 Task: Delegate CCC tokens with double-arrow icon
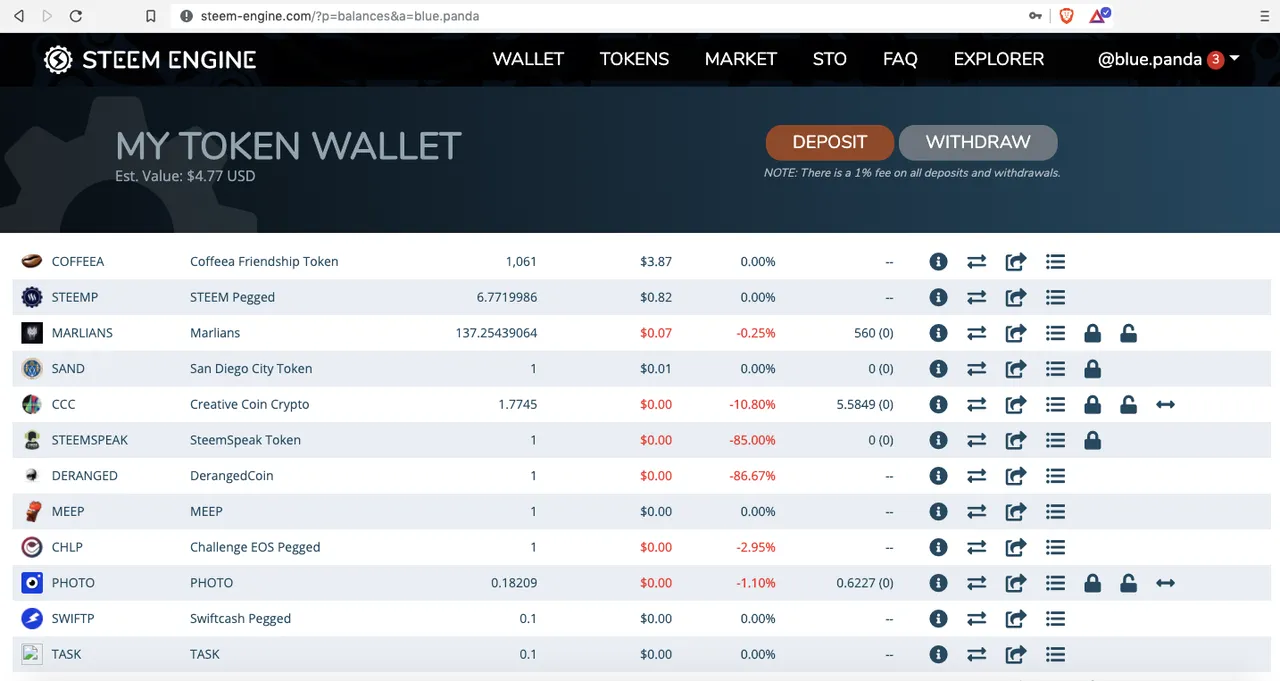1165,405
